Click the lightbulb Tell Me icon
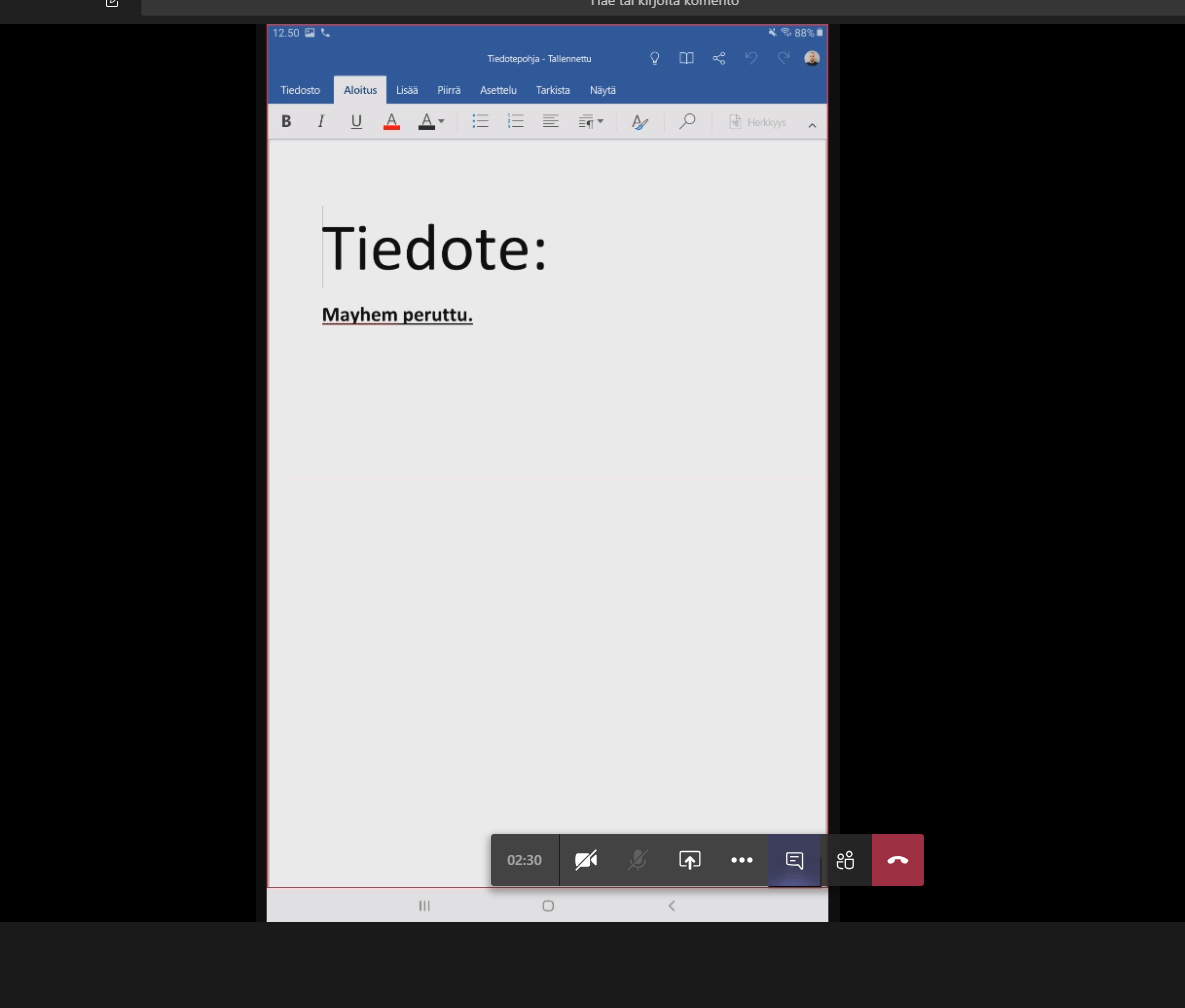Screen dimensions: 1185x1008 click(655, 58)
